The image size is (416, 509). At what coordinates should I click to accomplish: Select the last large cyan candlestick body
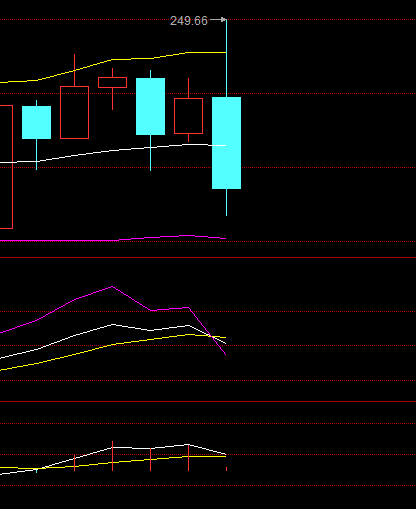(x=226, y=143)
